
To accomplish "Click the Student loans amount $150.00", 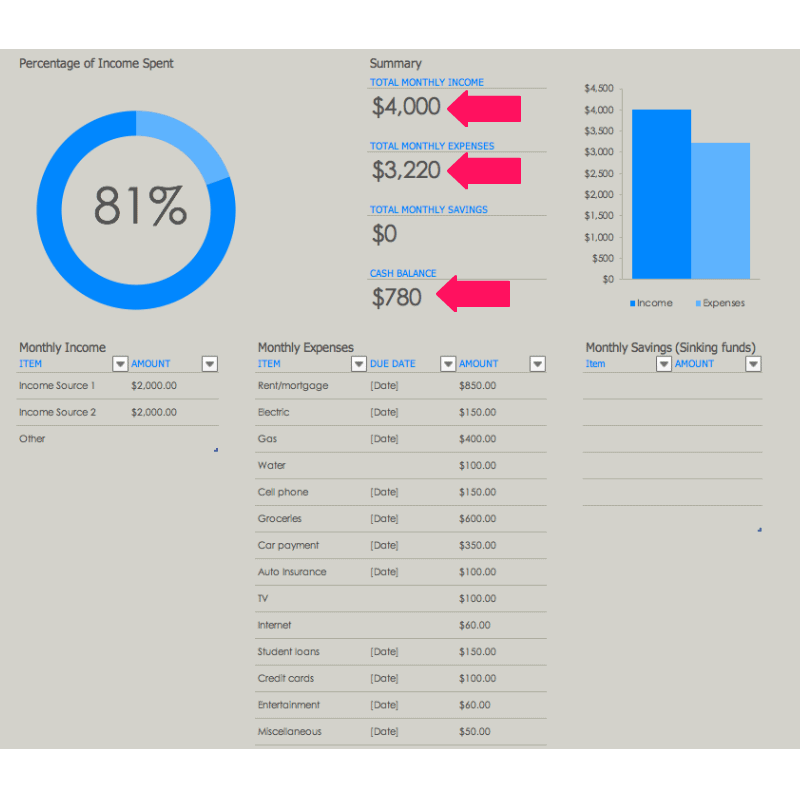I will [x=477, y=652].
